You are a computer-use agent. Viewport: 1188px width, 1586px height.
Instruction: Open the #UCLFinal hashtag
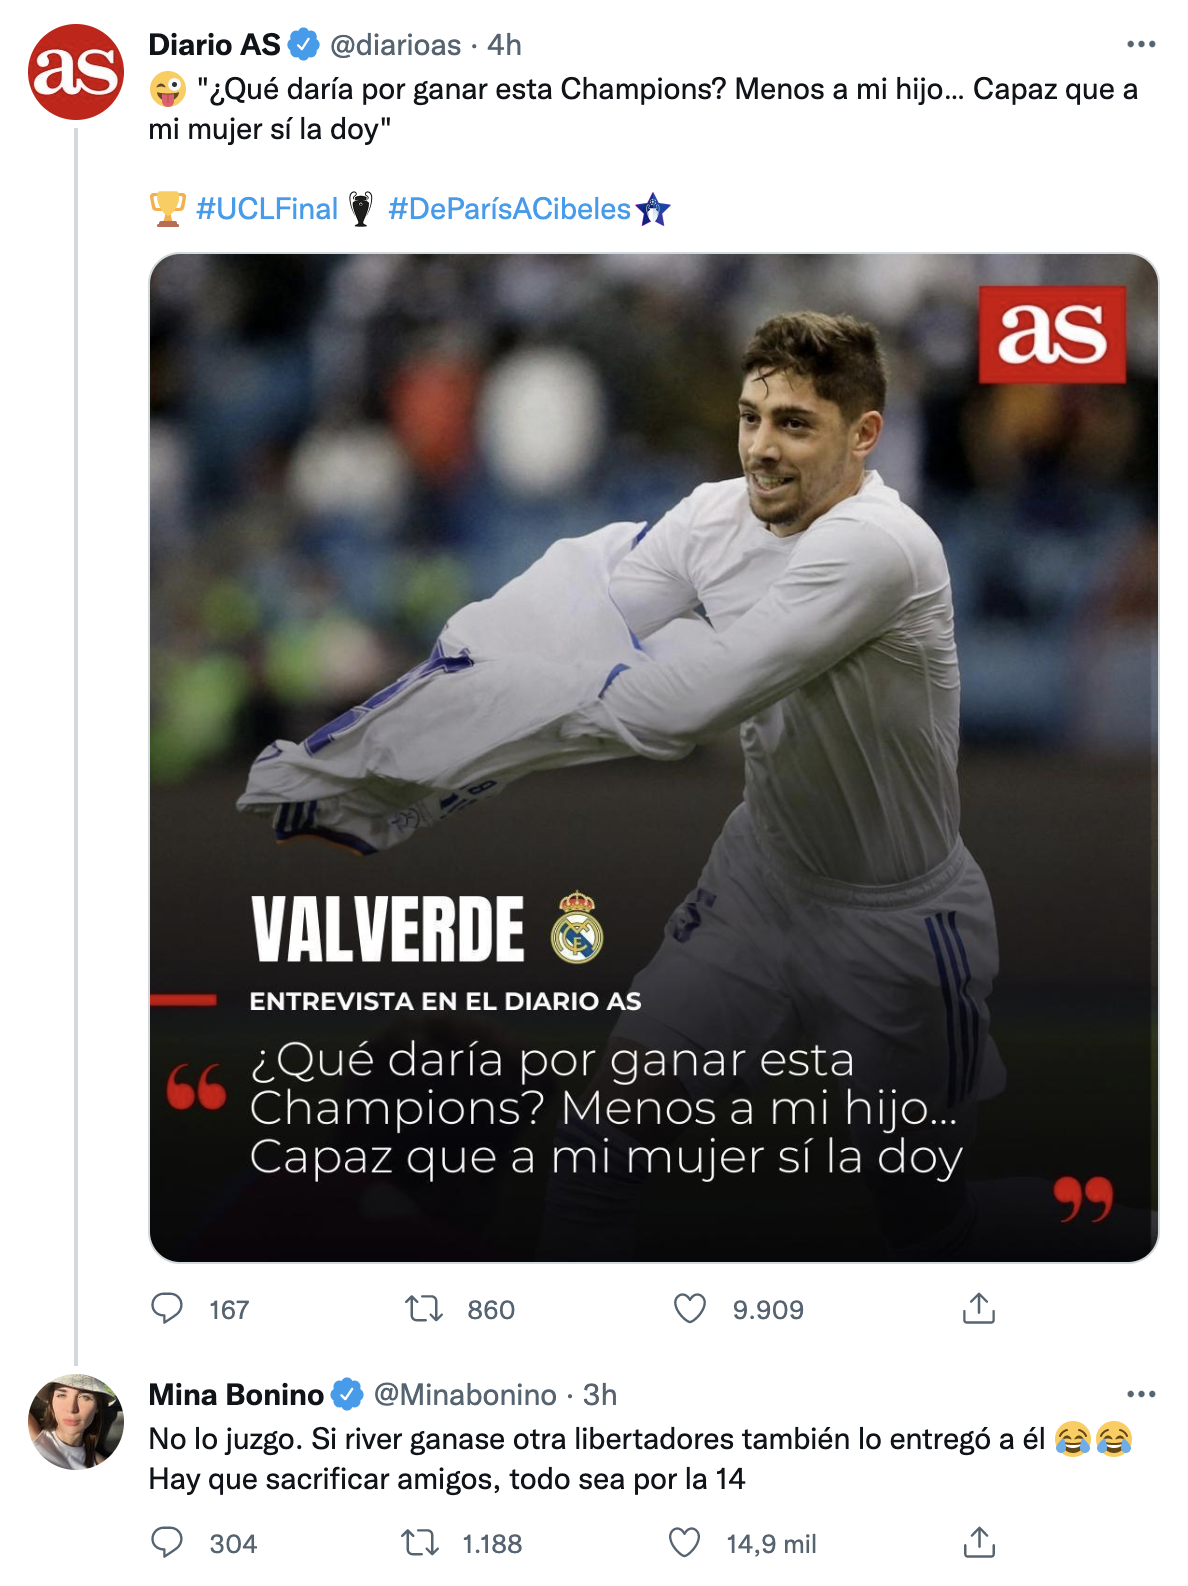267,209
